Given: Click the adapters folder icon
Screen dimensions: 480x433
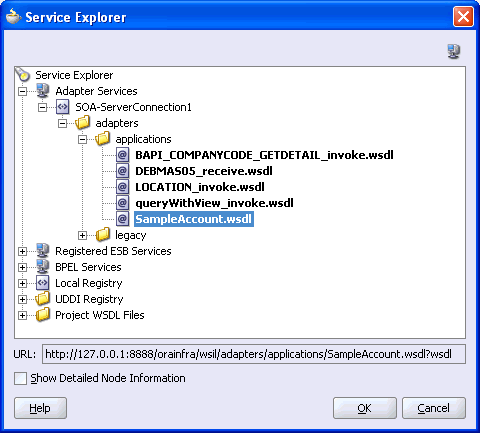Looking at the screenshot, I should pyautogui.click(x=83, y=123).
